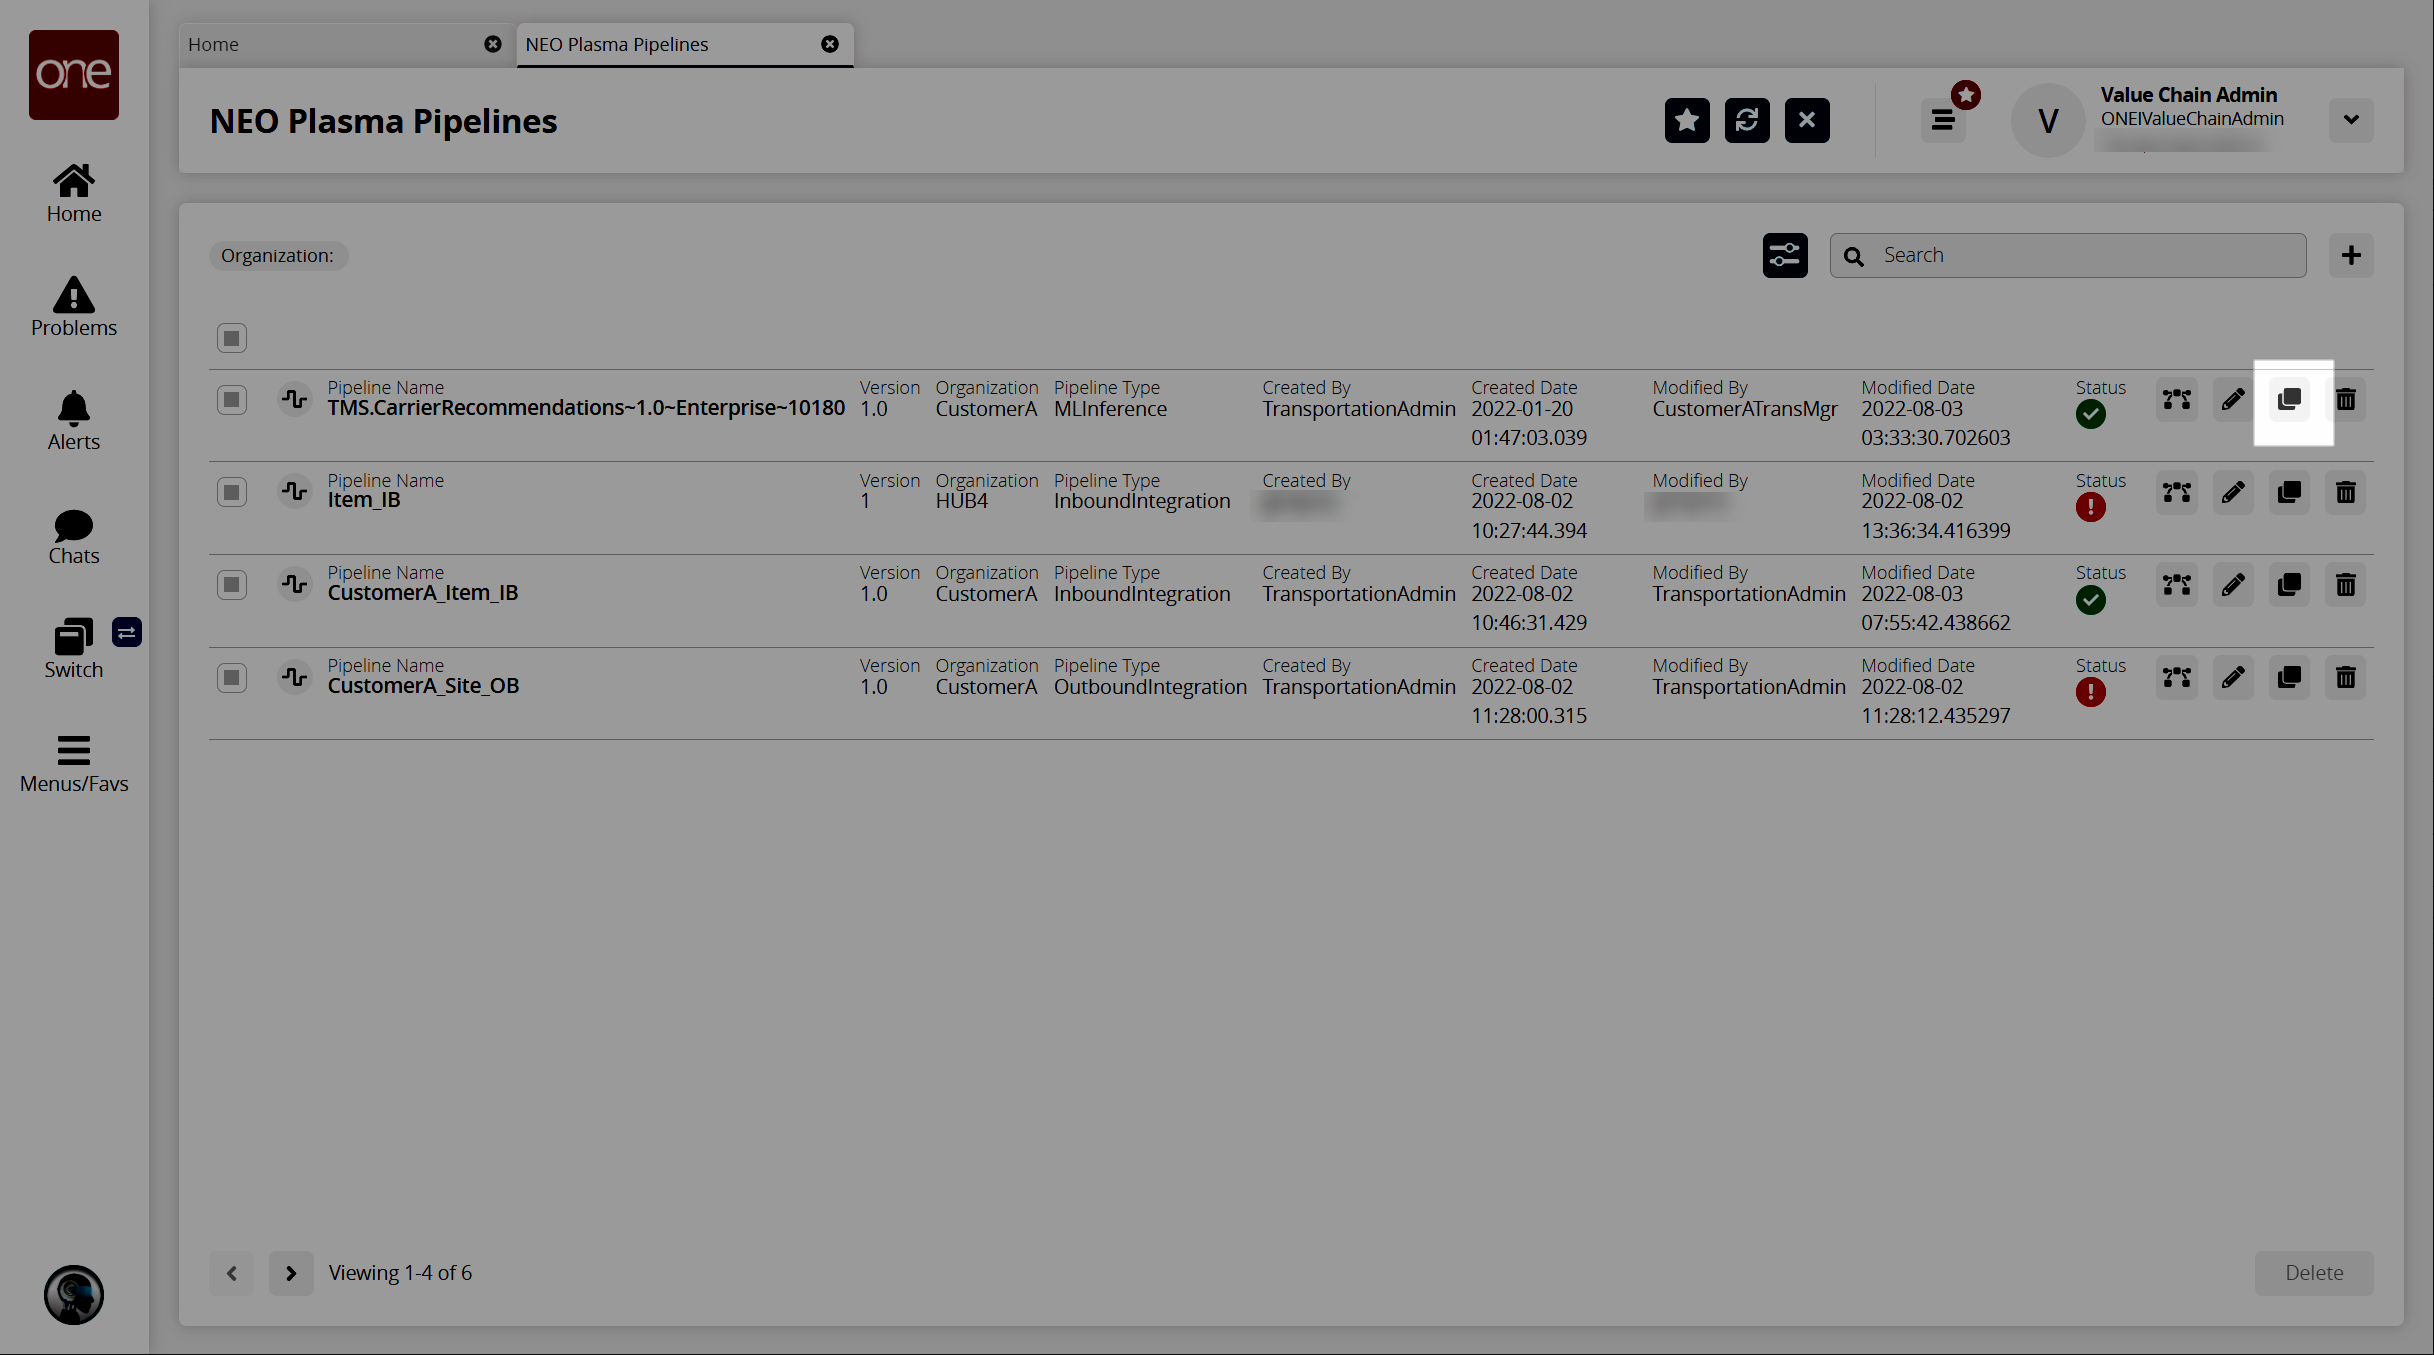Toggle the select-all checkbox above the list
Screen dimensions: 2434x1355
tap(232, 338)
